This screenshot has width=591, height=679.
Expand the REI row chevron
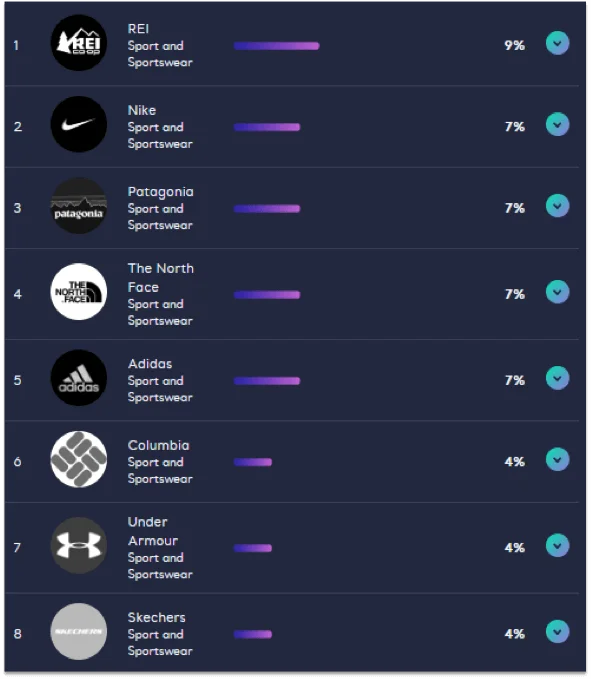(x=557, y=43)
